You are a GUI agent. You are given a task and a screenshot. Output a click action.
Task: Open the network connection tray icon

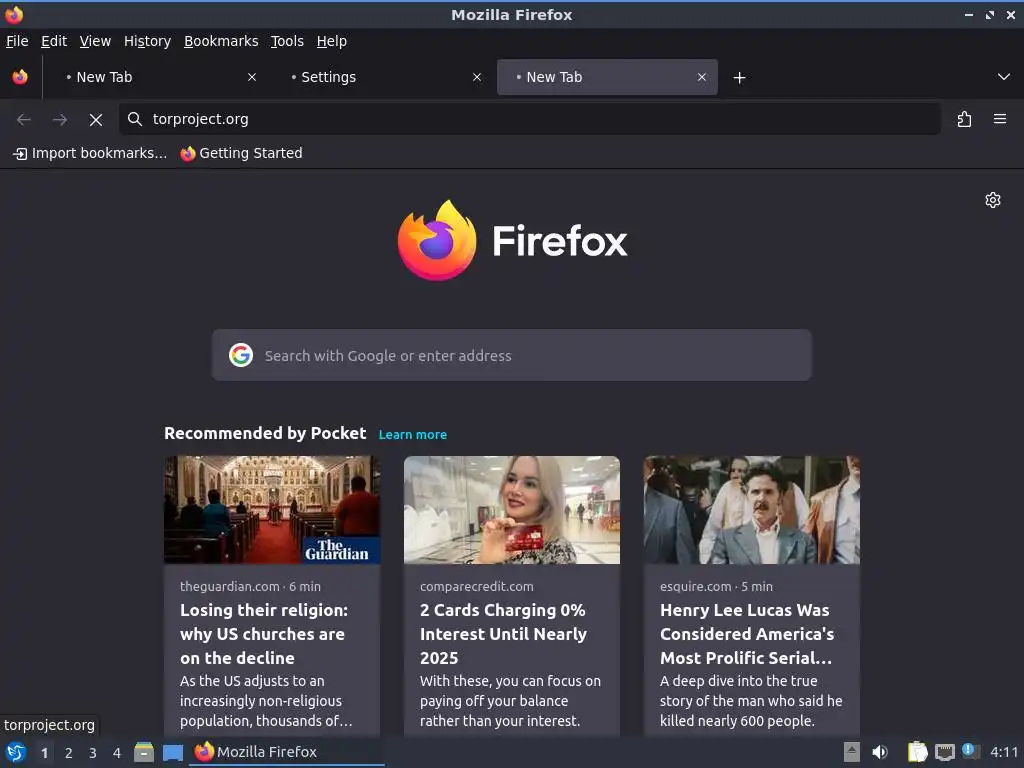(944, 752)
